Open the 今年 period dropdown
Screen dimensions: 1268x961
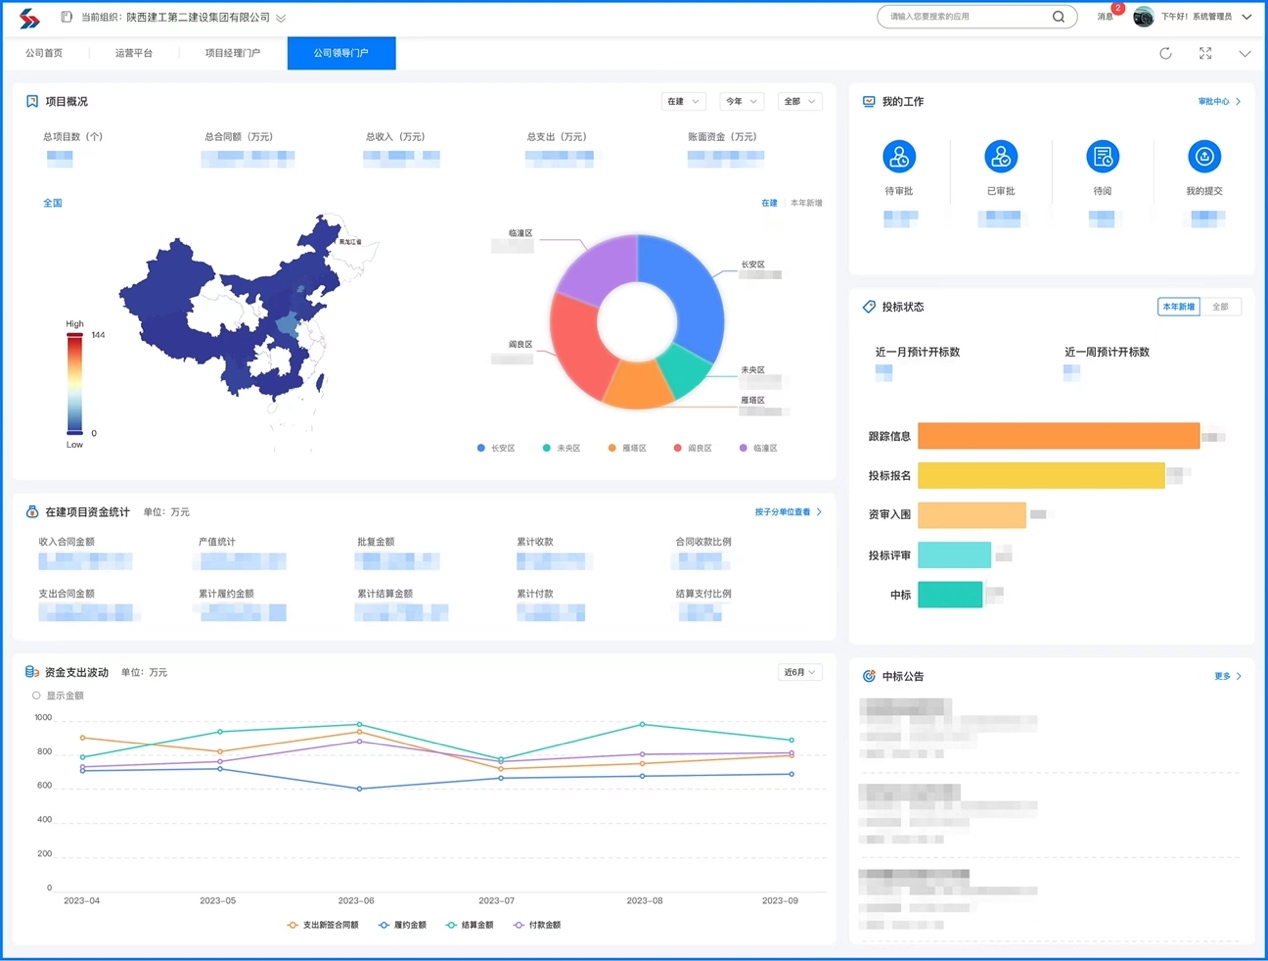click(741, 101)
